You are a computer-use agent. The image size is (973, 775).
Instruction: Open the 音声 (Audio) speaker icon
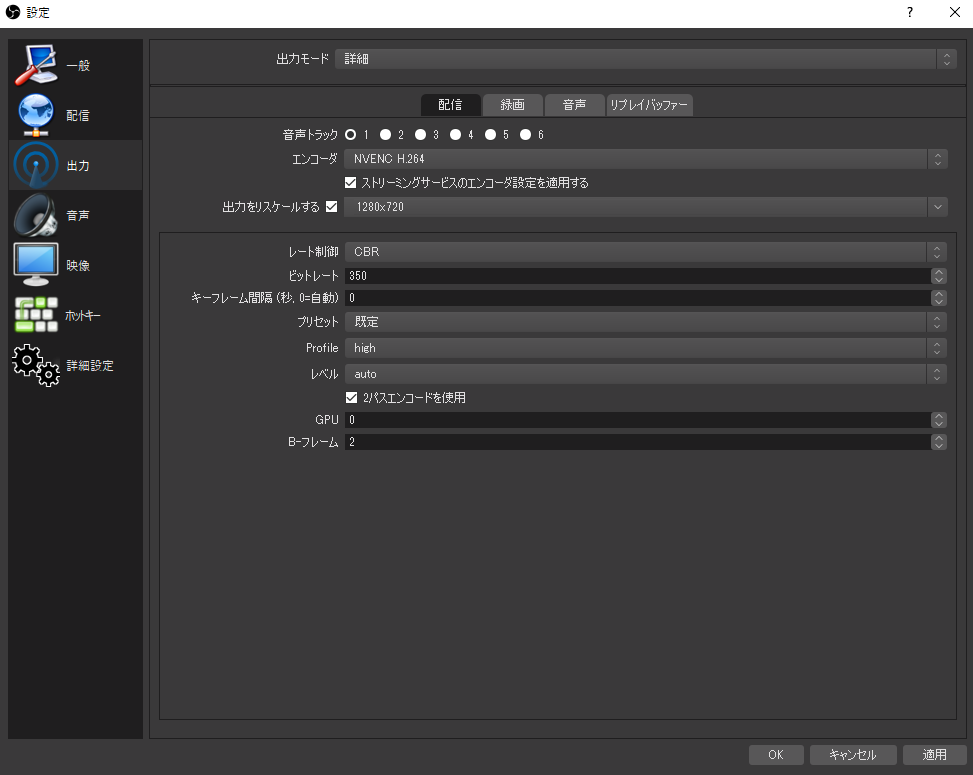pos(36,215)
